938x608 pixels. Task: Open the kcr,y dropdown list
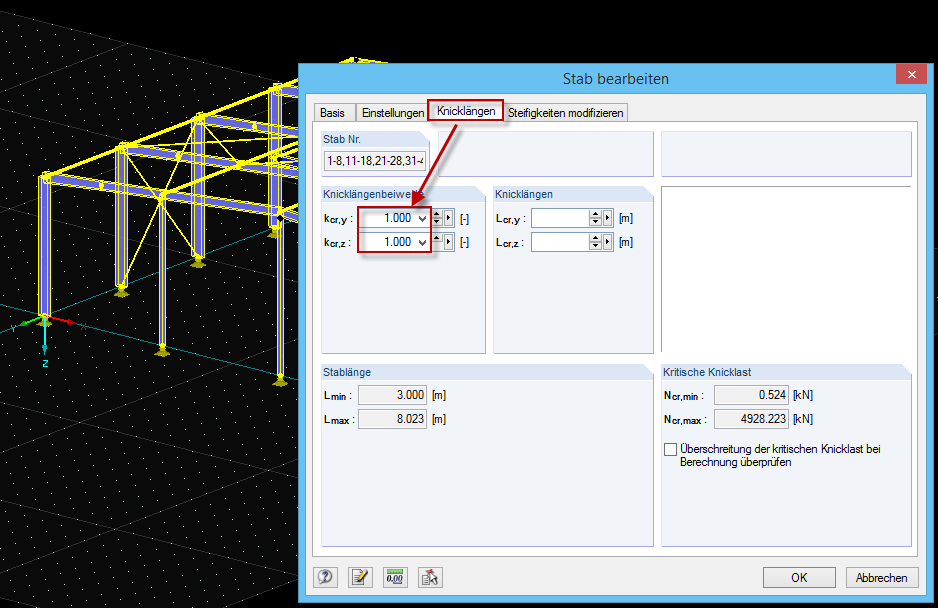[x=420, y=217]
